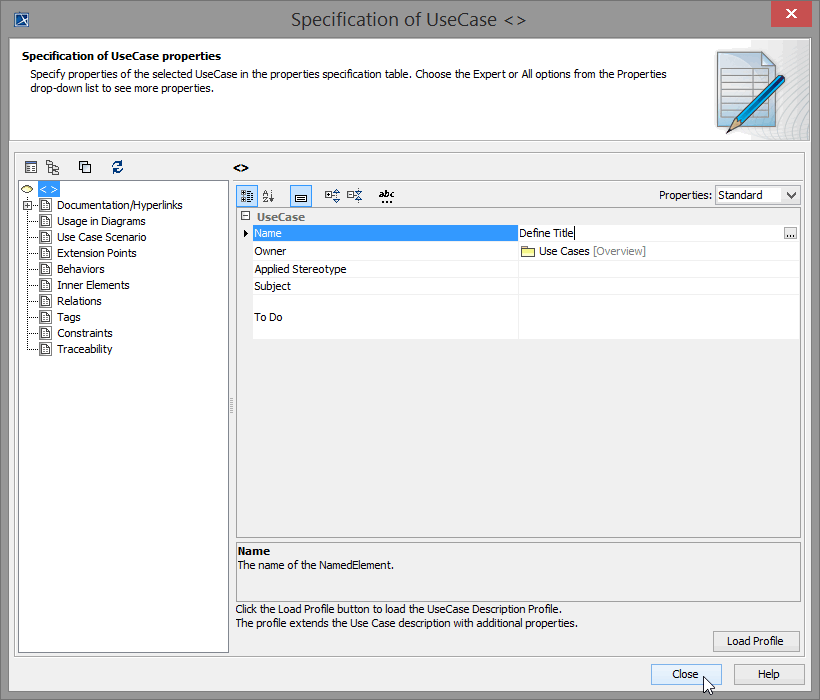The width and height of the screenshot is (820, 700).
Task: Open the Extension Points tree item
Action: click(96, 253)
